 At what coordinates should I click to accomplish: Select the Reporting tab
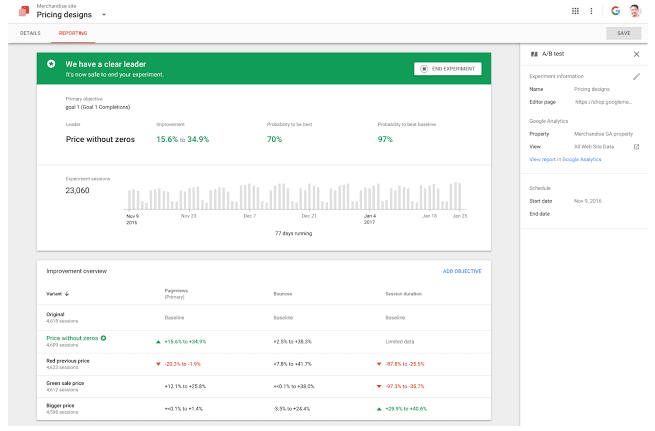(x=73, y=33)
